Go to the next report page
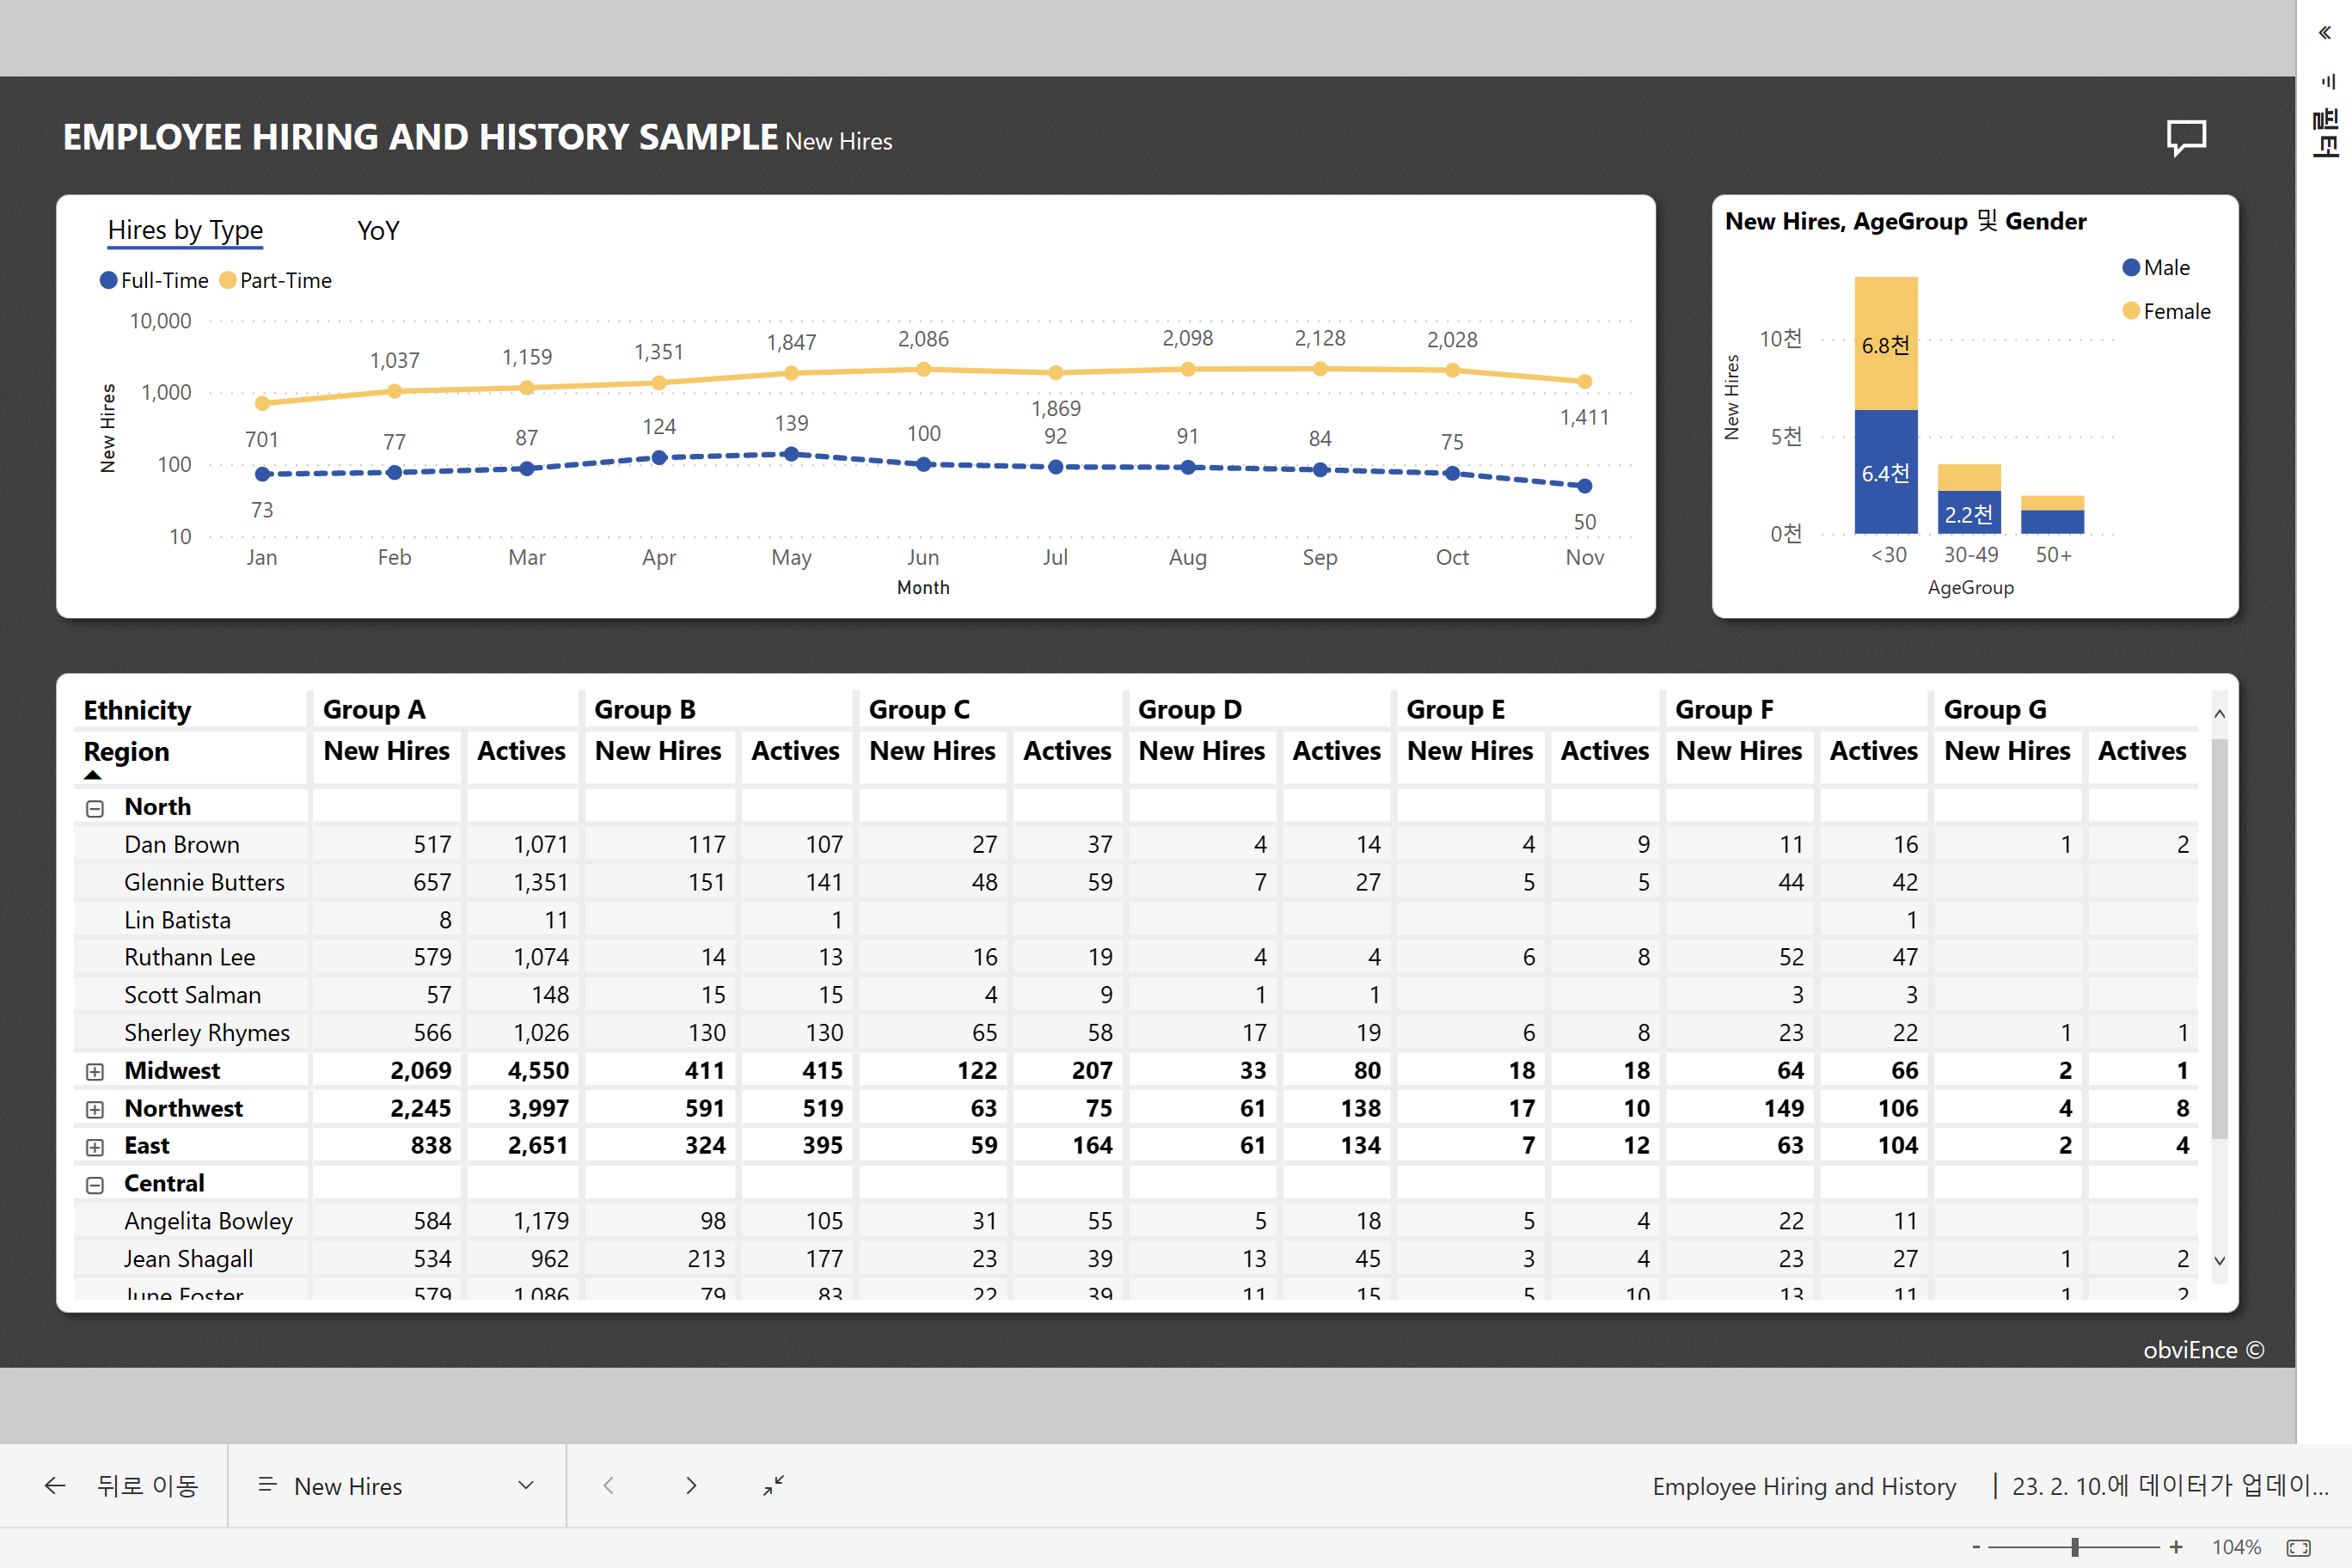 click(x=691, y=1486)
